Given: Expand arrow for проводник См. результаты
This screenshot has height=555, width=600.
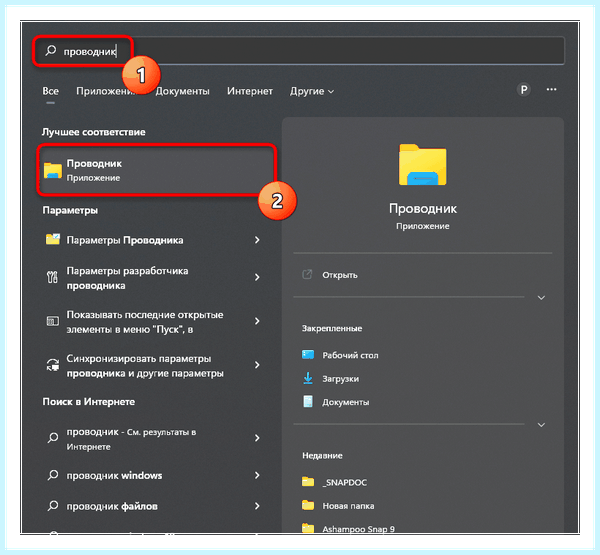Looking at the screenshot, I should click(257, 438).
